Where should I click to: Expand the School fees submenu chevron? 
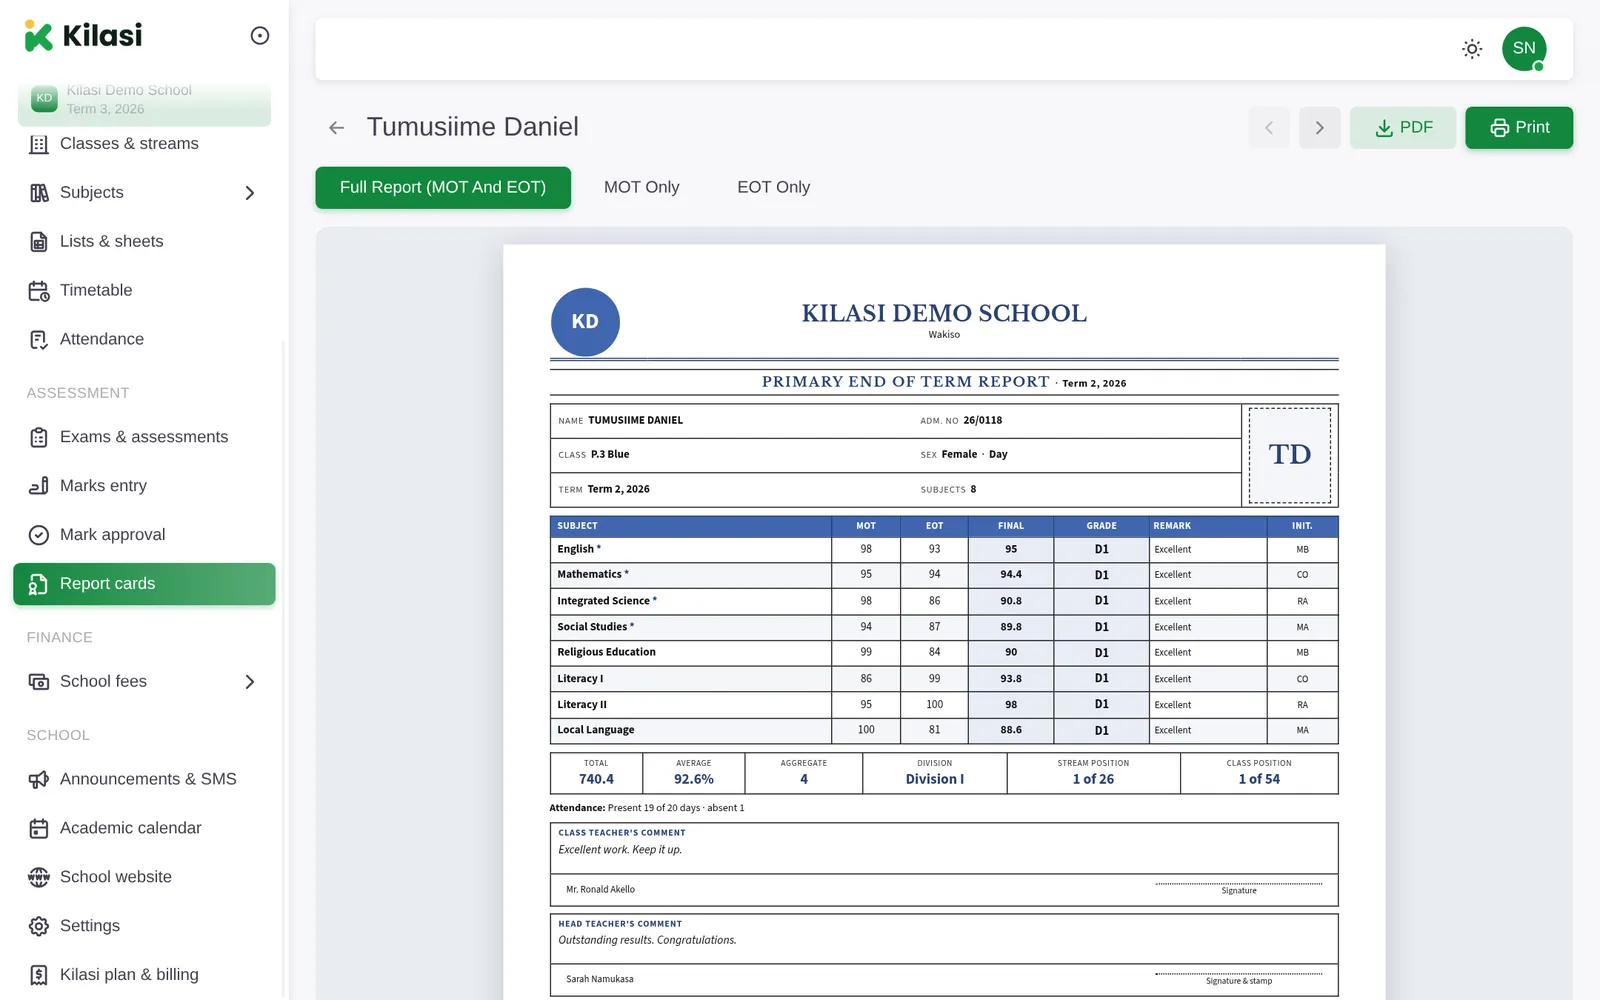click(x=250, y=682)
